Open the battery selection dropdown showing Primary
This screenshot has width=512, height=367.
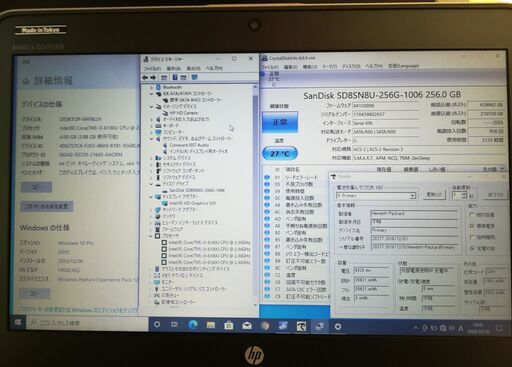[376, 196]
